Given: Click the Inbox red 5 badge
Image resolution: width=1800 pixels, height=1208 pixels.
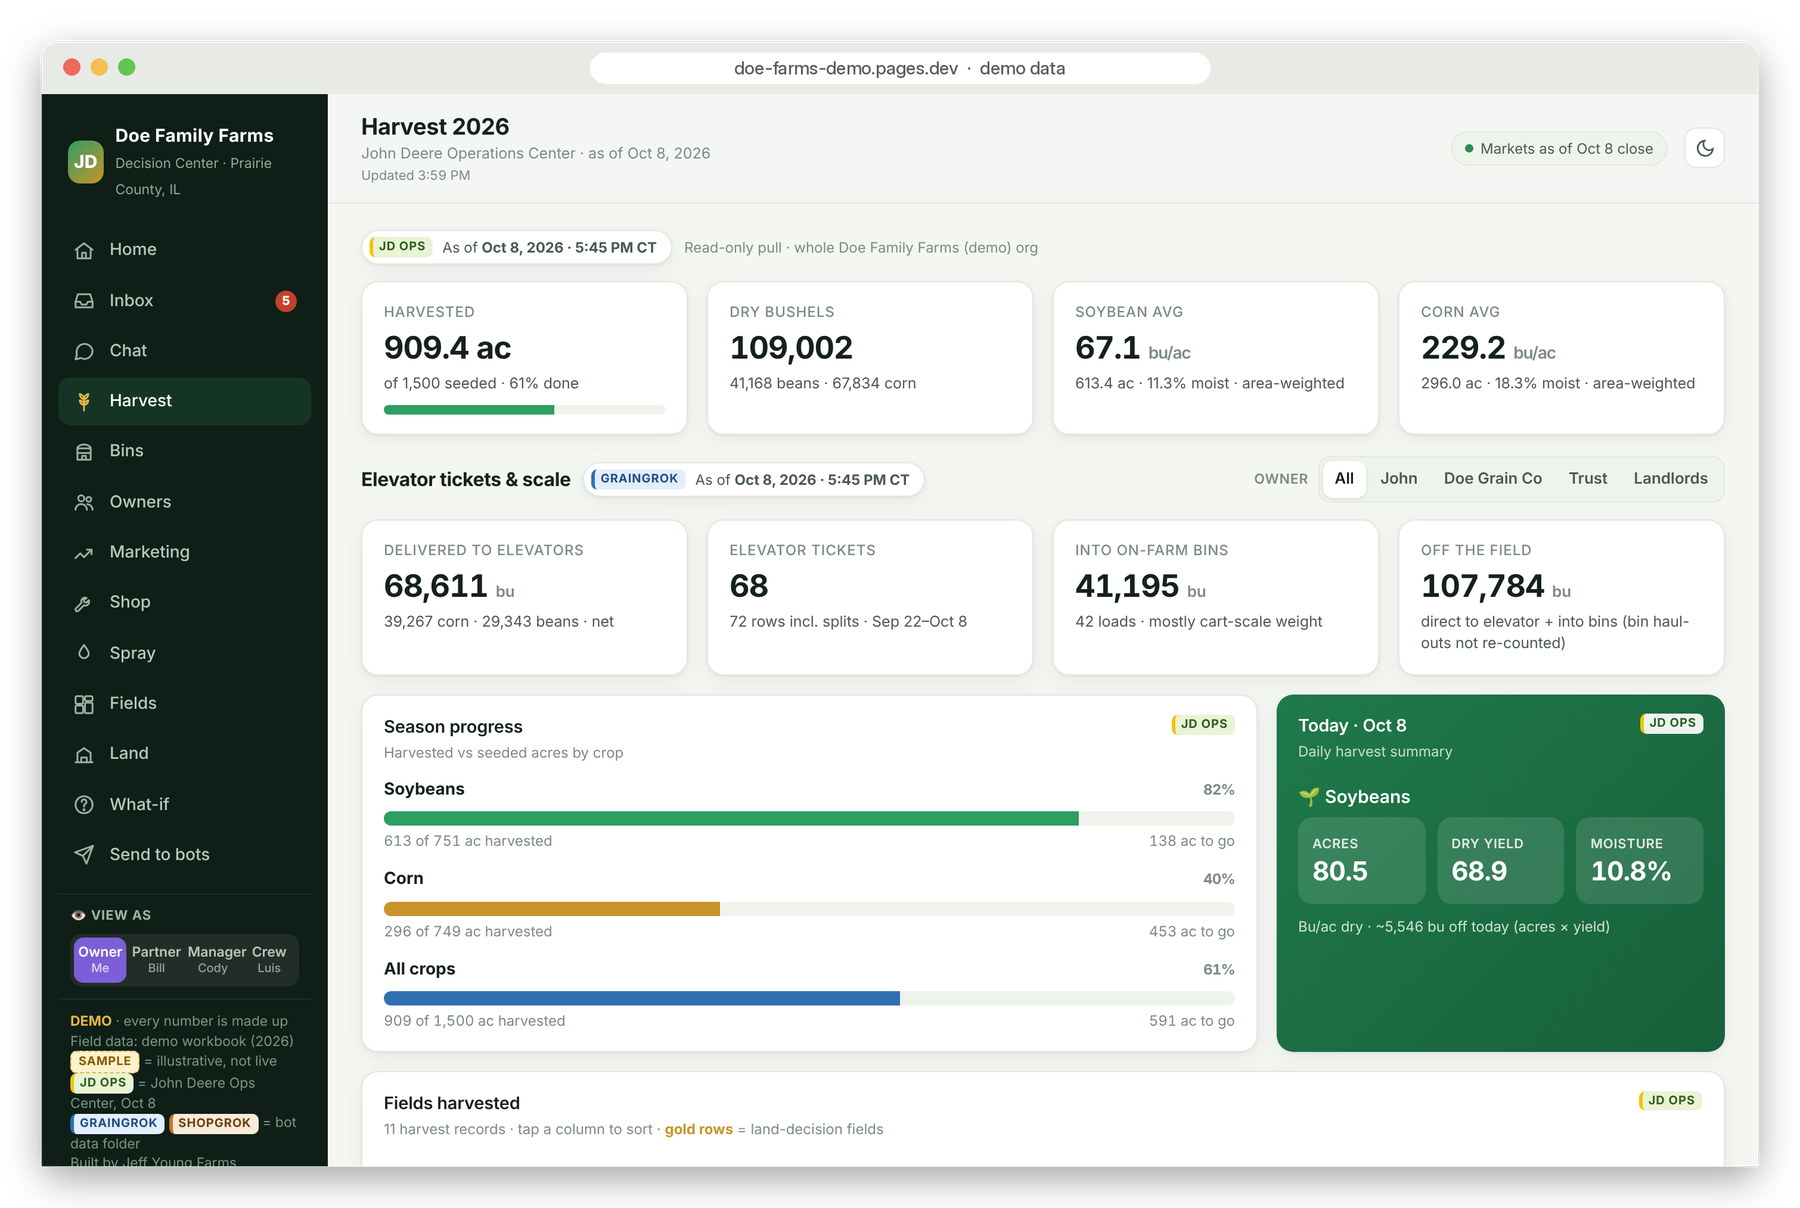Looking at the screenshot, I should click(x=286, y=301).
